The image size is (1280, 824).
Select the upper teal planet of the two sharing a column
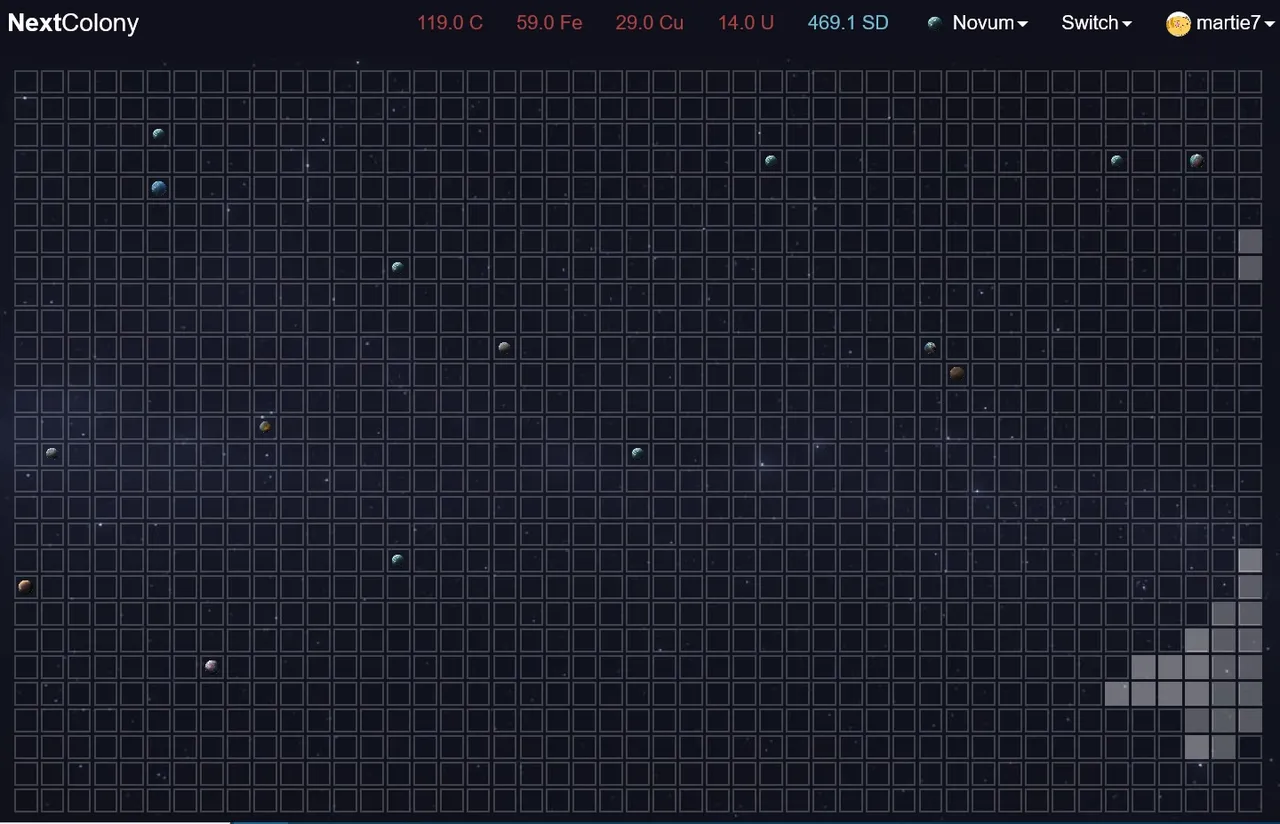tap(397, 267)
